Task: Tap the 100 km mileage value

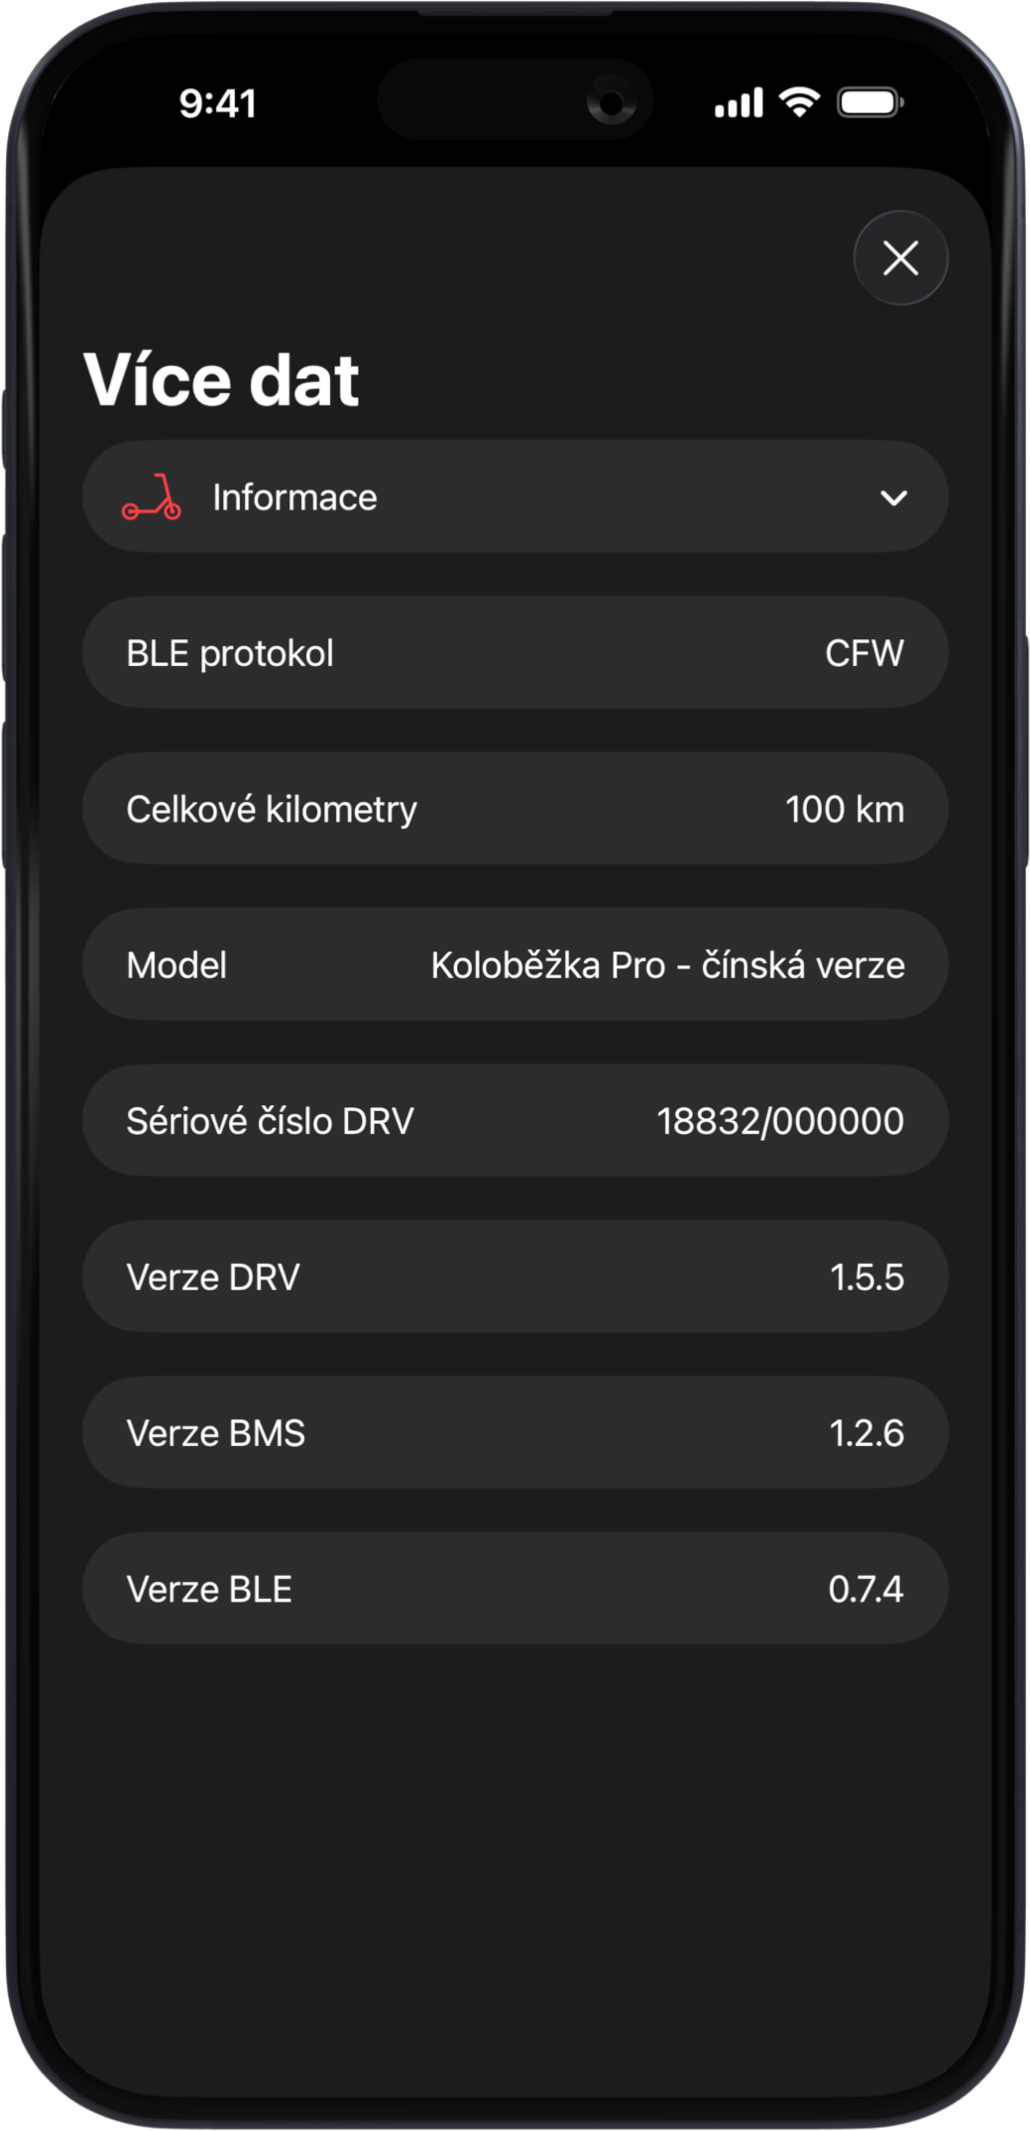Action: [844, 809]
